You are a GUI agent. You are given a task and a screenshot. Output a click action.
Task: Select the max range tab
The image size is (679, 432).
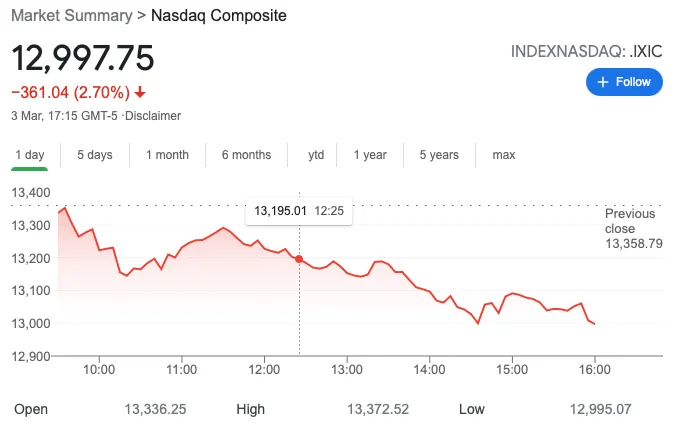pos(504,155)
